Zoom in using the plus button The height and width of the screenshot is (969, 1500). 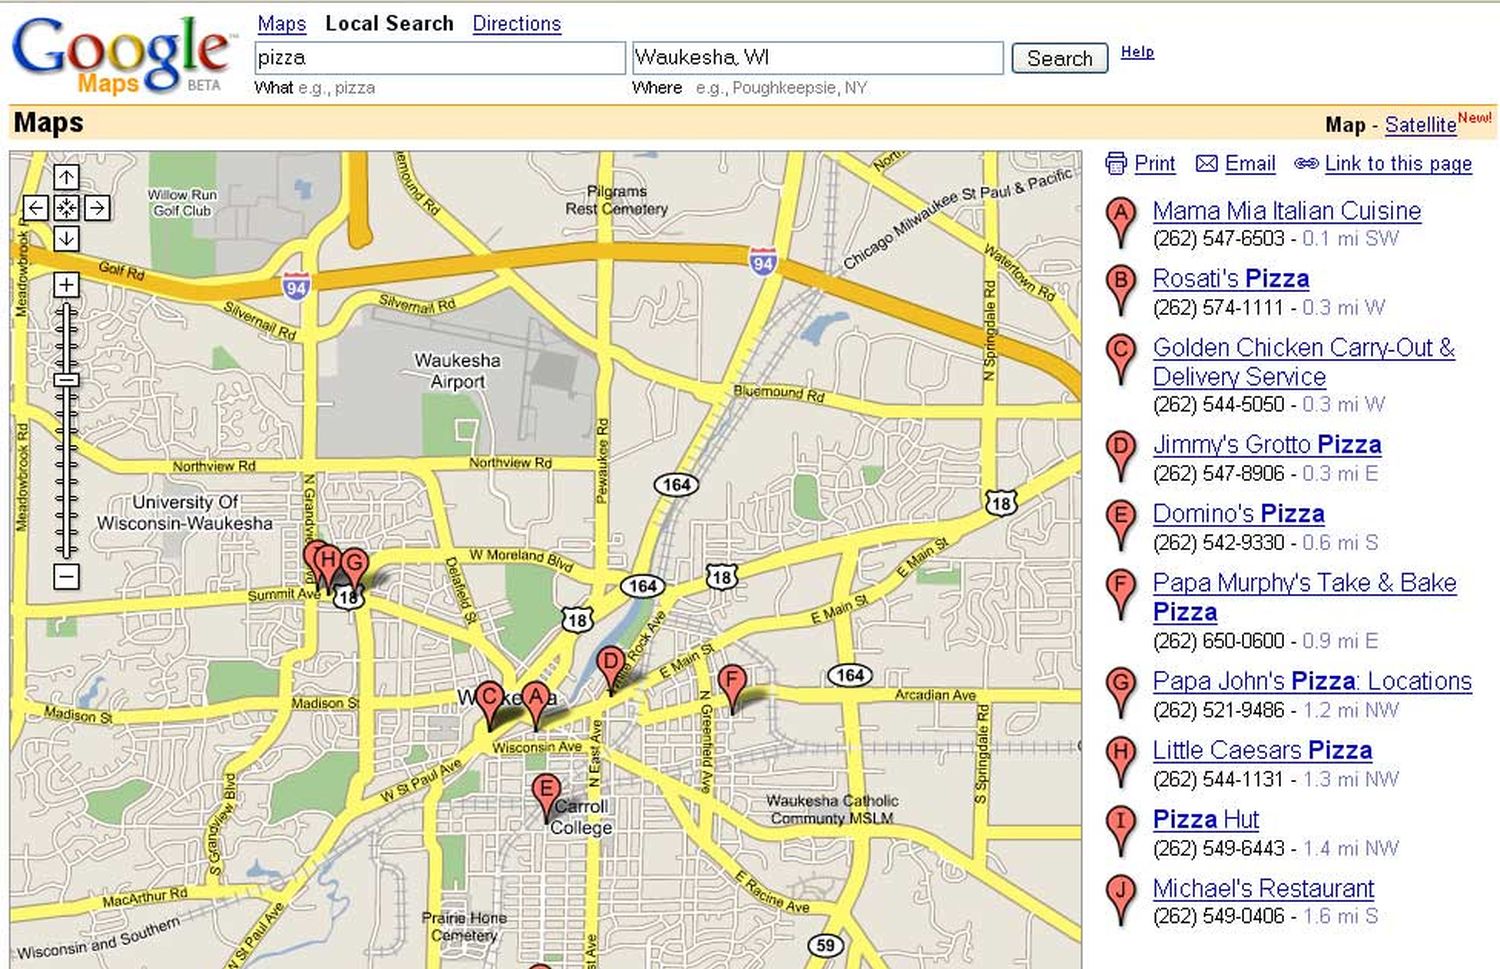point(66,285)
